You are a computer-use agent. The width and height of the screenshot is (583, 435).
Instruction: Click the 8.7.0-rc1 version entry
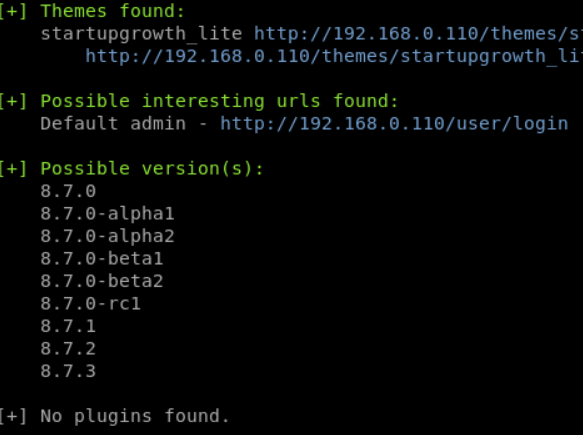click(x=90, y=304)
